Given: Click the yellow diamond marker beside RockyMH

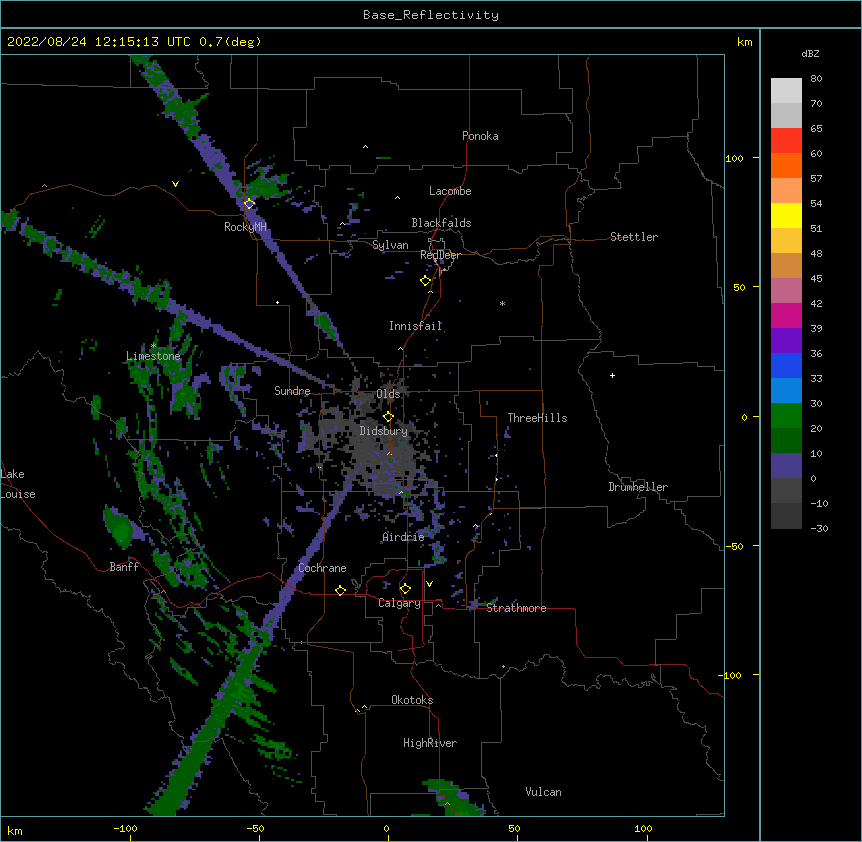Looking at the screenshot, I should [249, 204].
